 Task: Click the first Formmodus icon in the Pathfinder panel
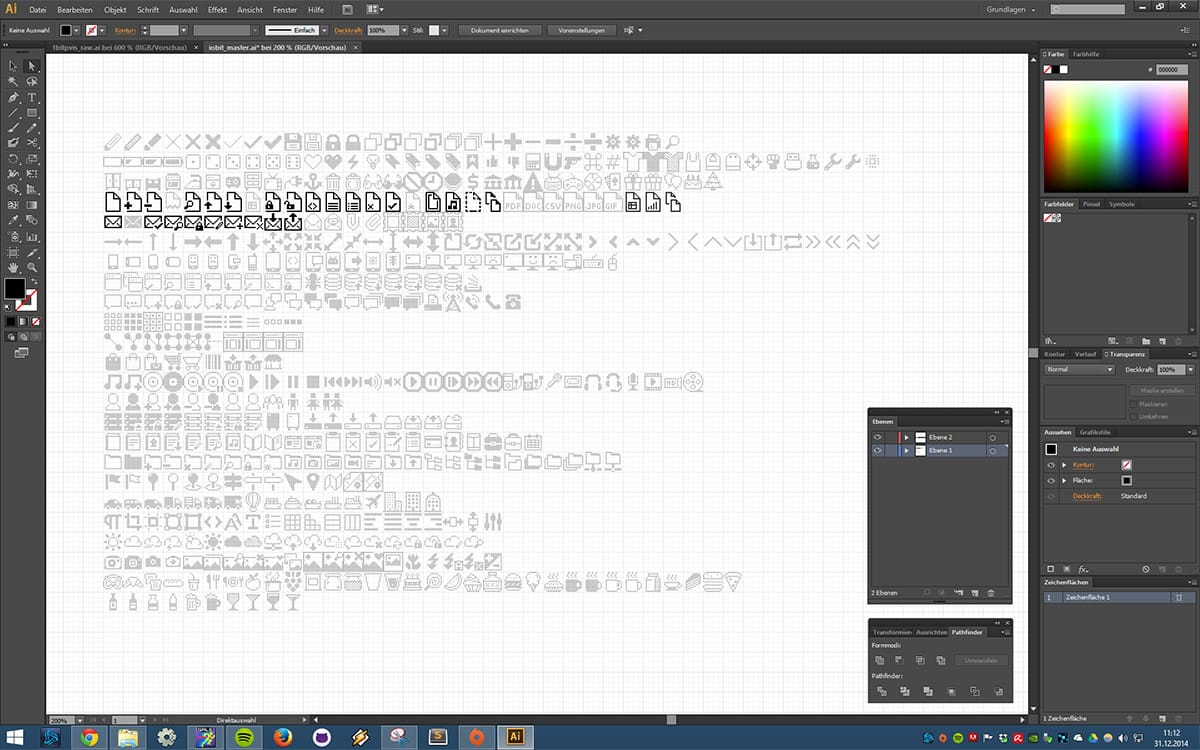(880, 660)
